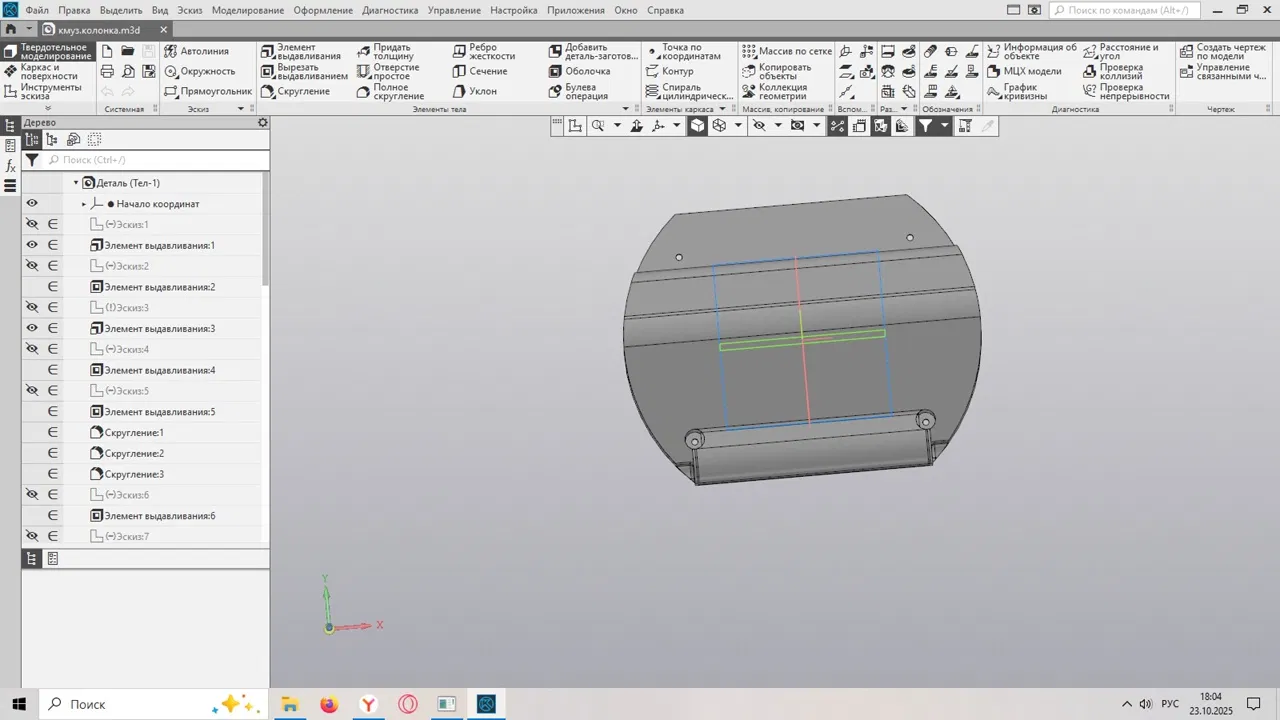Screen dimensions: 1280x720
Task: Choose the Массив по сетке tool
Action: tap(787, 51)
